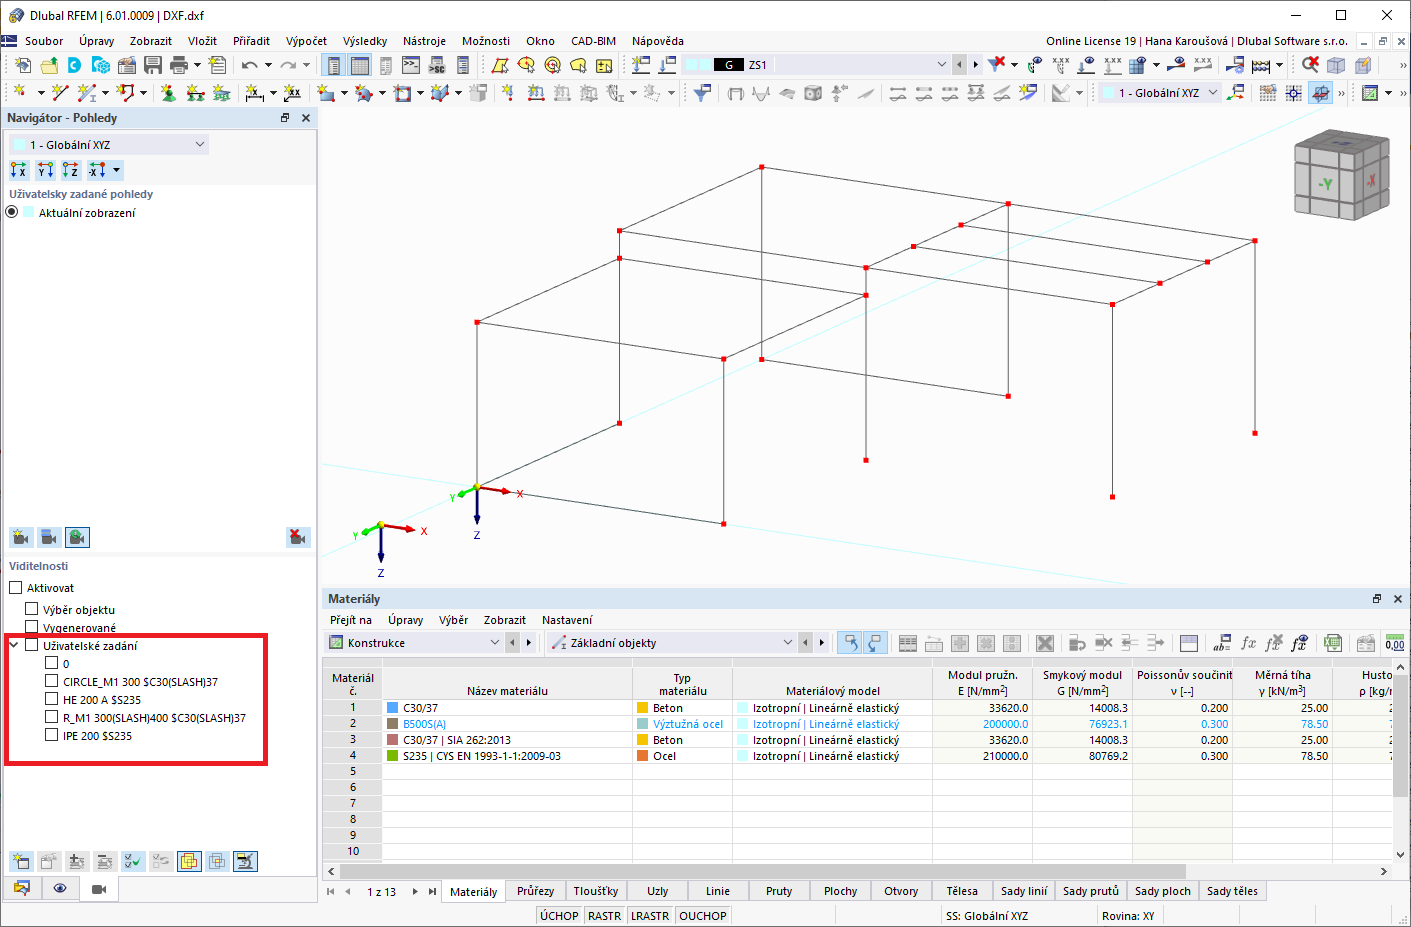Tick the CIRCLE_M1 300 checkbox
Viewport: 1411px width, 927px height.
(x=51, y=681)
